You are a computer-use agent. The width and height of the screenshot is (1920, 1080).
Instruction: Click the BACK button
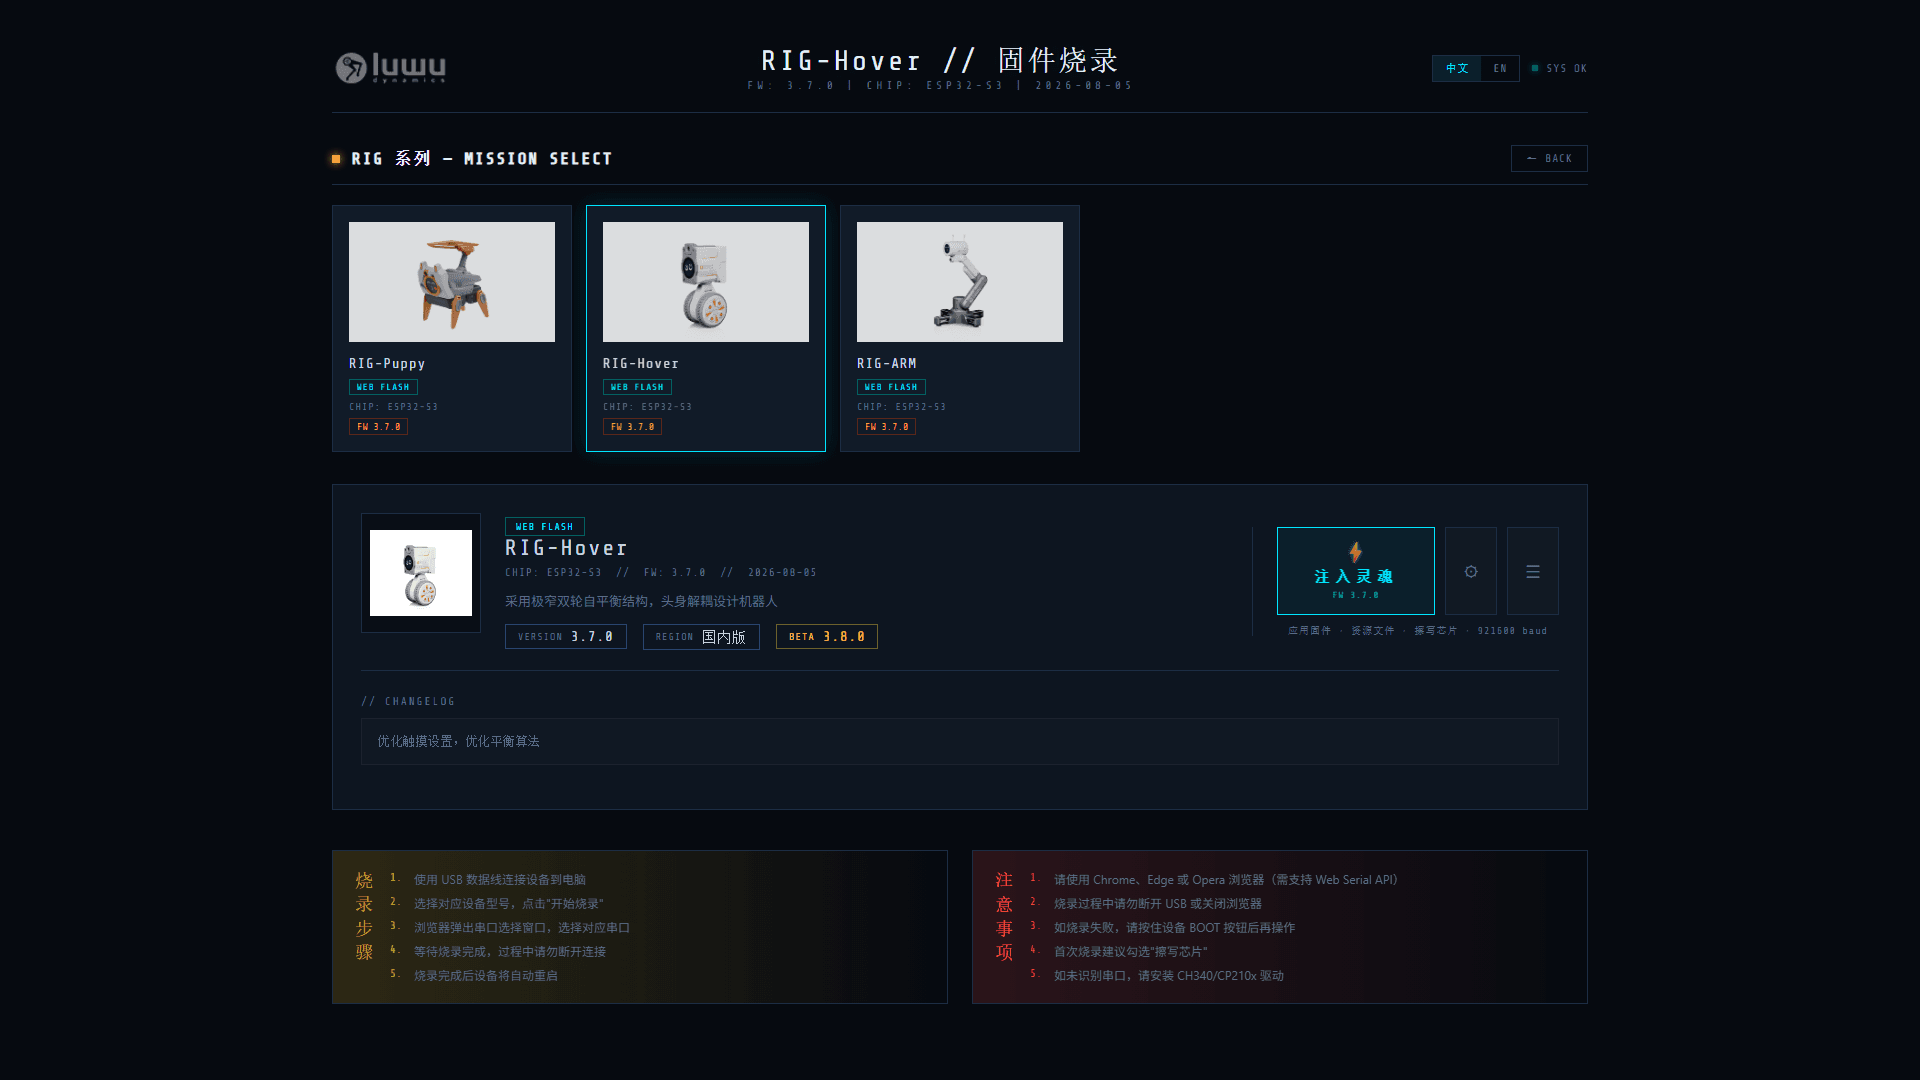[x=1549, y=158]
